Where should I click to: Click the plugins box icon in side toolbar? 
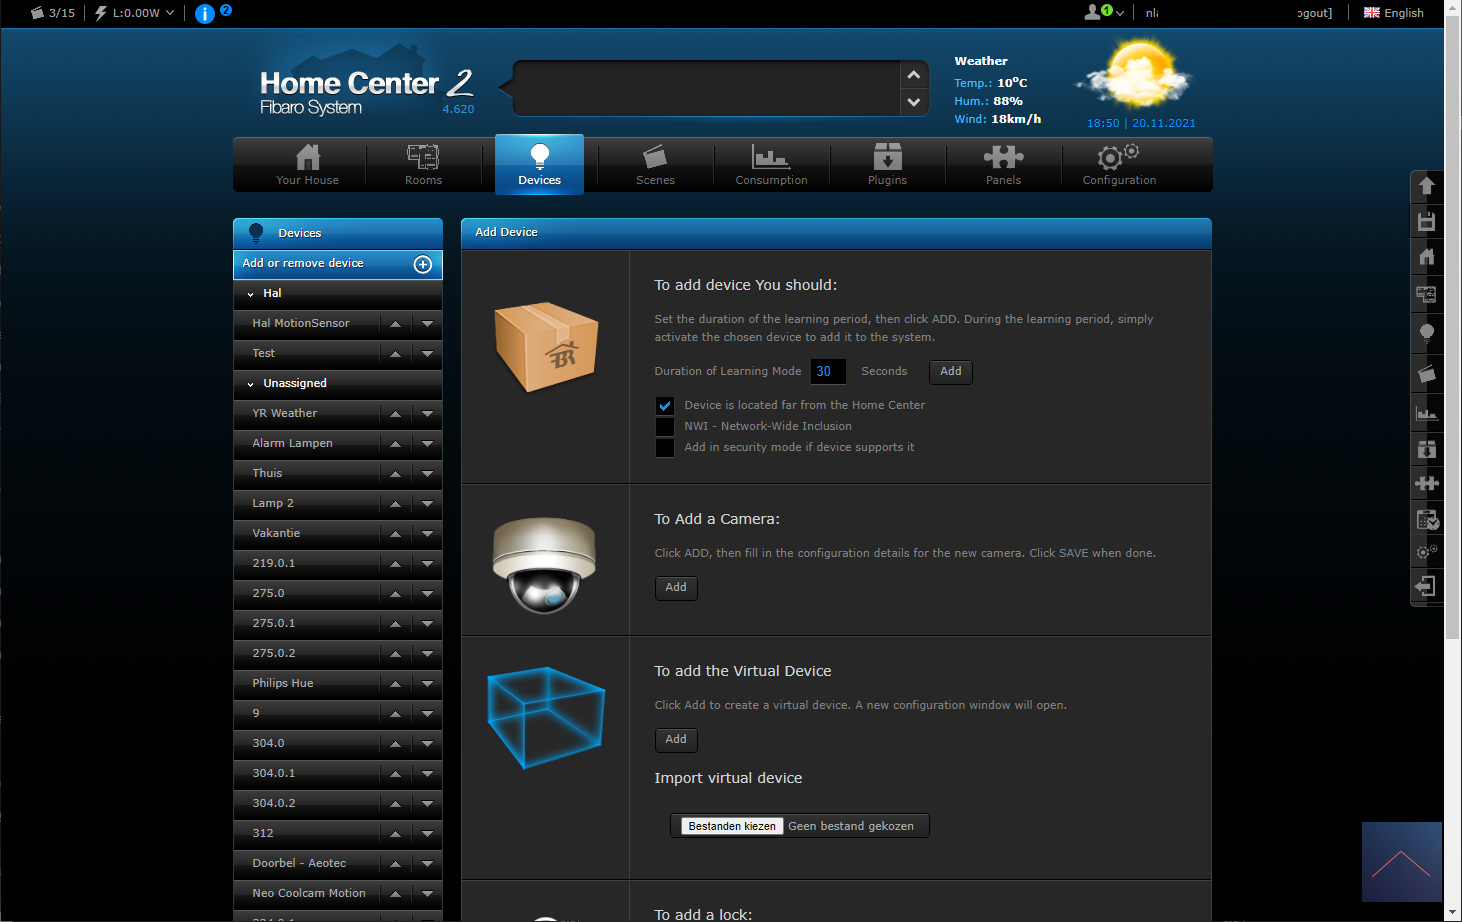pos(1427,449)
